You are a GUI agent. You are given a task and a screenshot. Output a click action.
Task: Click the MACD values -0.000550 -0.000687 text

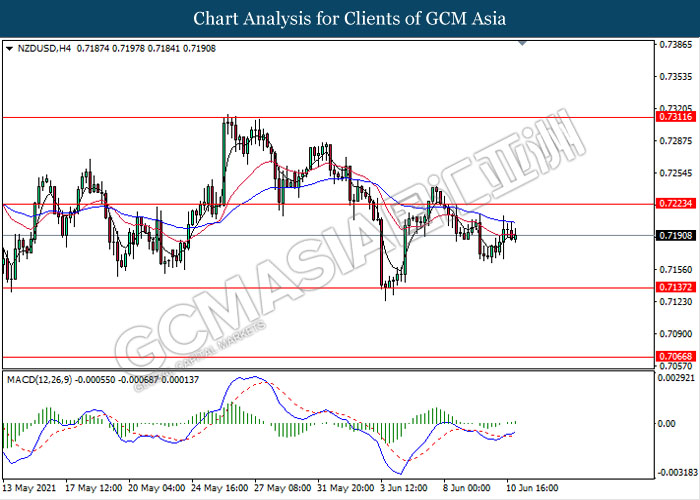coord(117,380)
